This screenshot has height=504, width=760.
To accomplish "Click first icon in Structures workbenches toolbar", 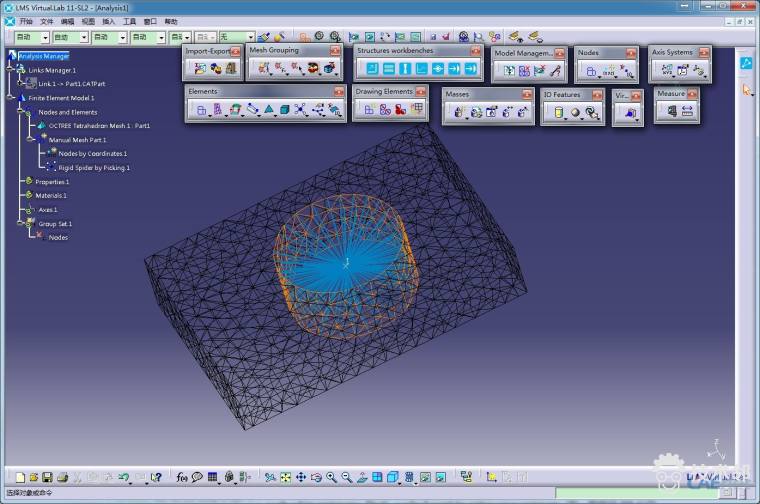I will (371, 69).
